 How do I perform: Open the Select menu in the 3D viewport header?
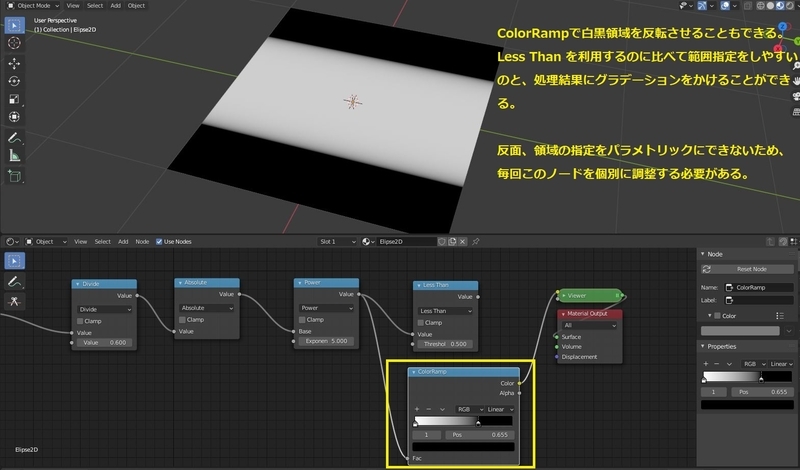(x=95, y=6)
